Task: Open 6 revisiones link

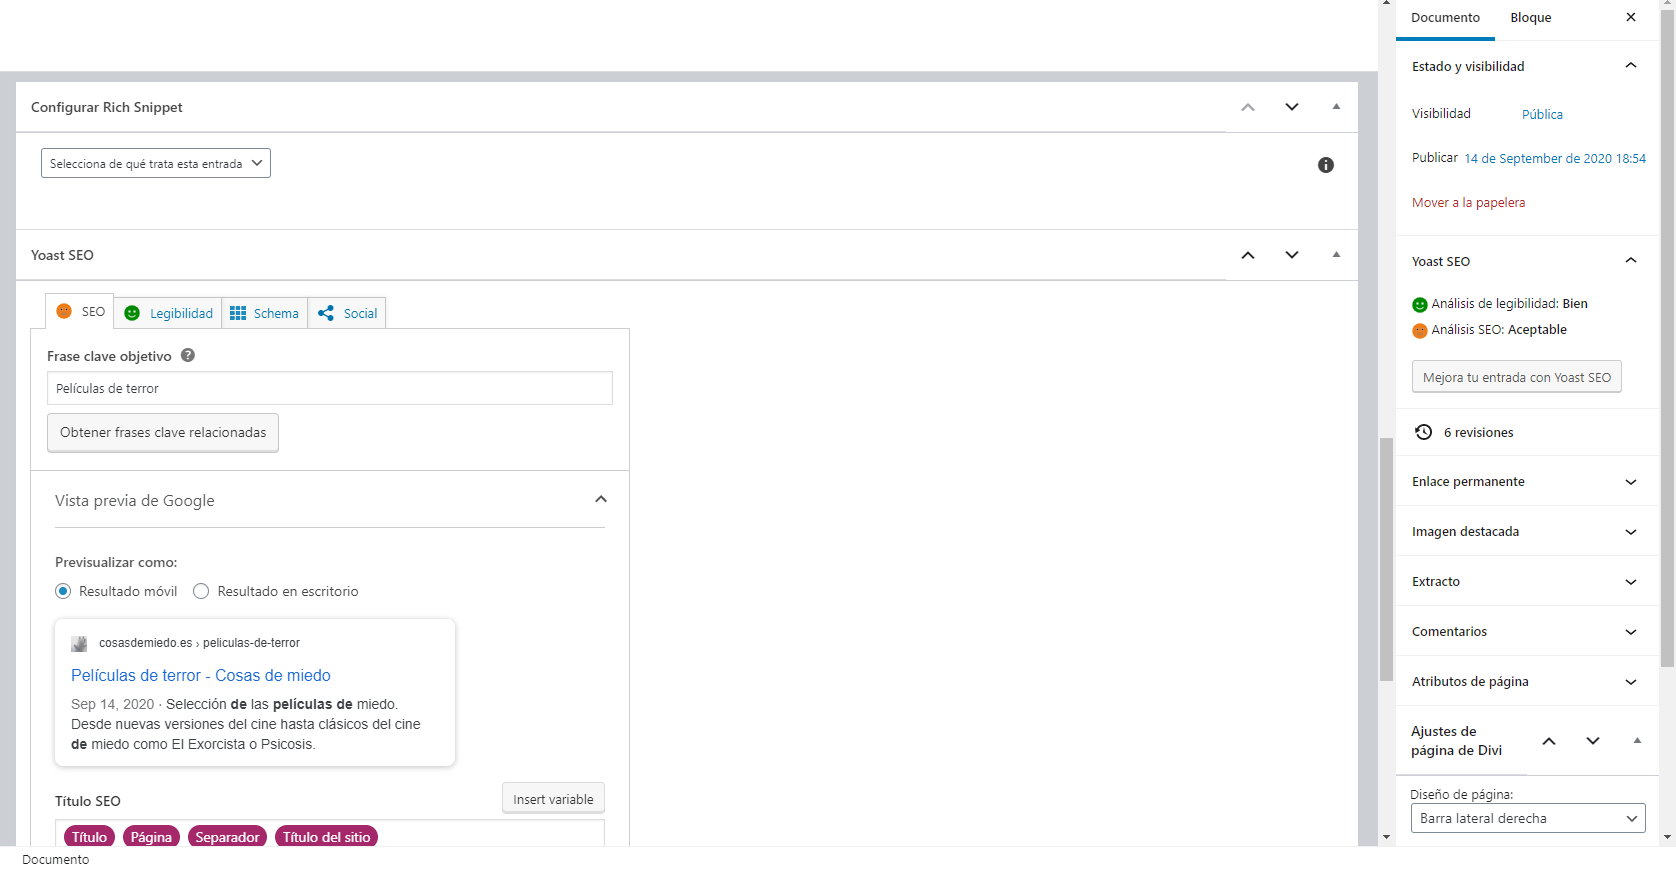Action: [x=1478, y=433]
